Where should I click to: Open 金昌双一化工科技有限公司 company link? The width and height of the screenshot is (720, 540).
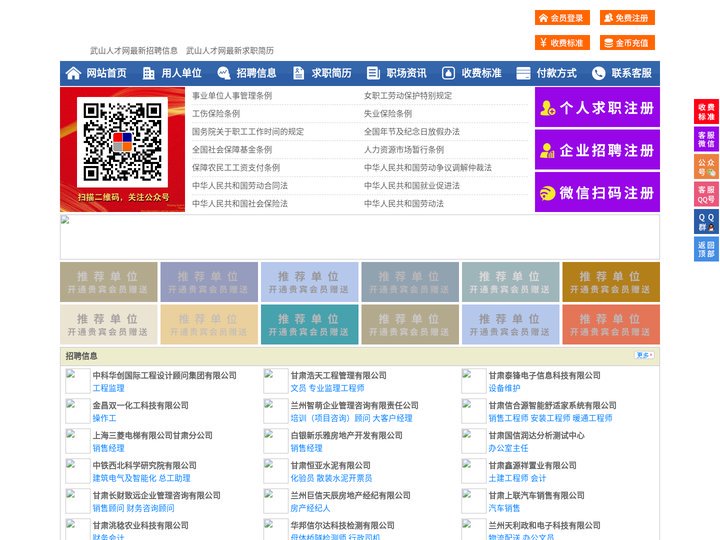pos(141,405)
